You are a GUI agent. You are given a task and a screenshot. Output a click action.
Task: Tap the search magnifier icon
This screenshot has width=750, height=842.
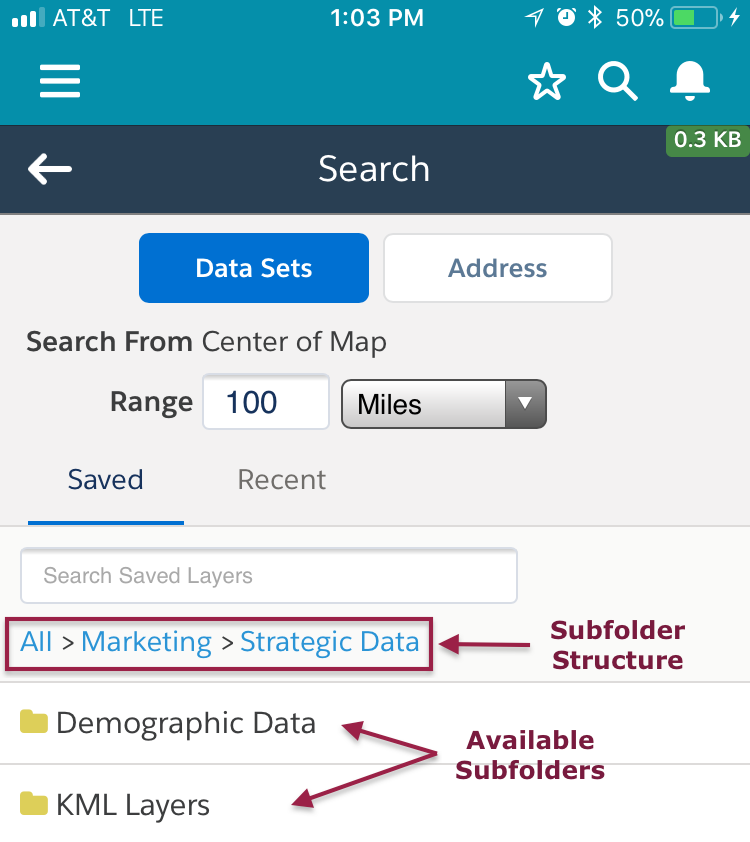click(618, 82)
